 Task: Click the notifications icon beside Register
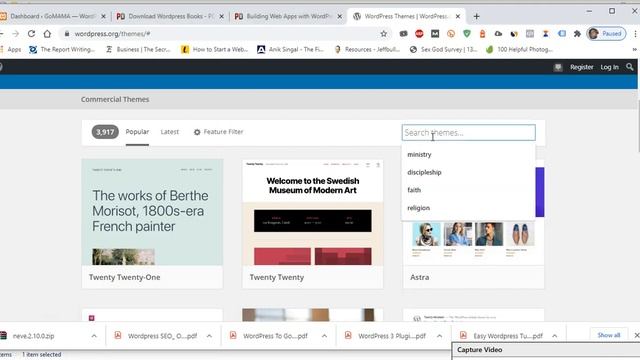click(558, 67)
